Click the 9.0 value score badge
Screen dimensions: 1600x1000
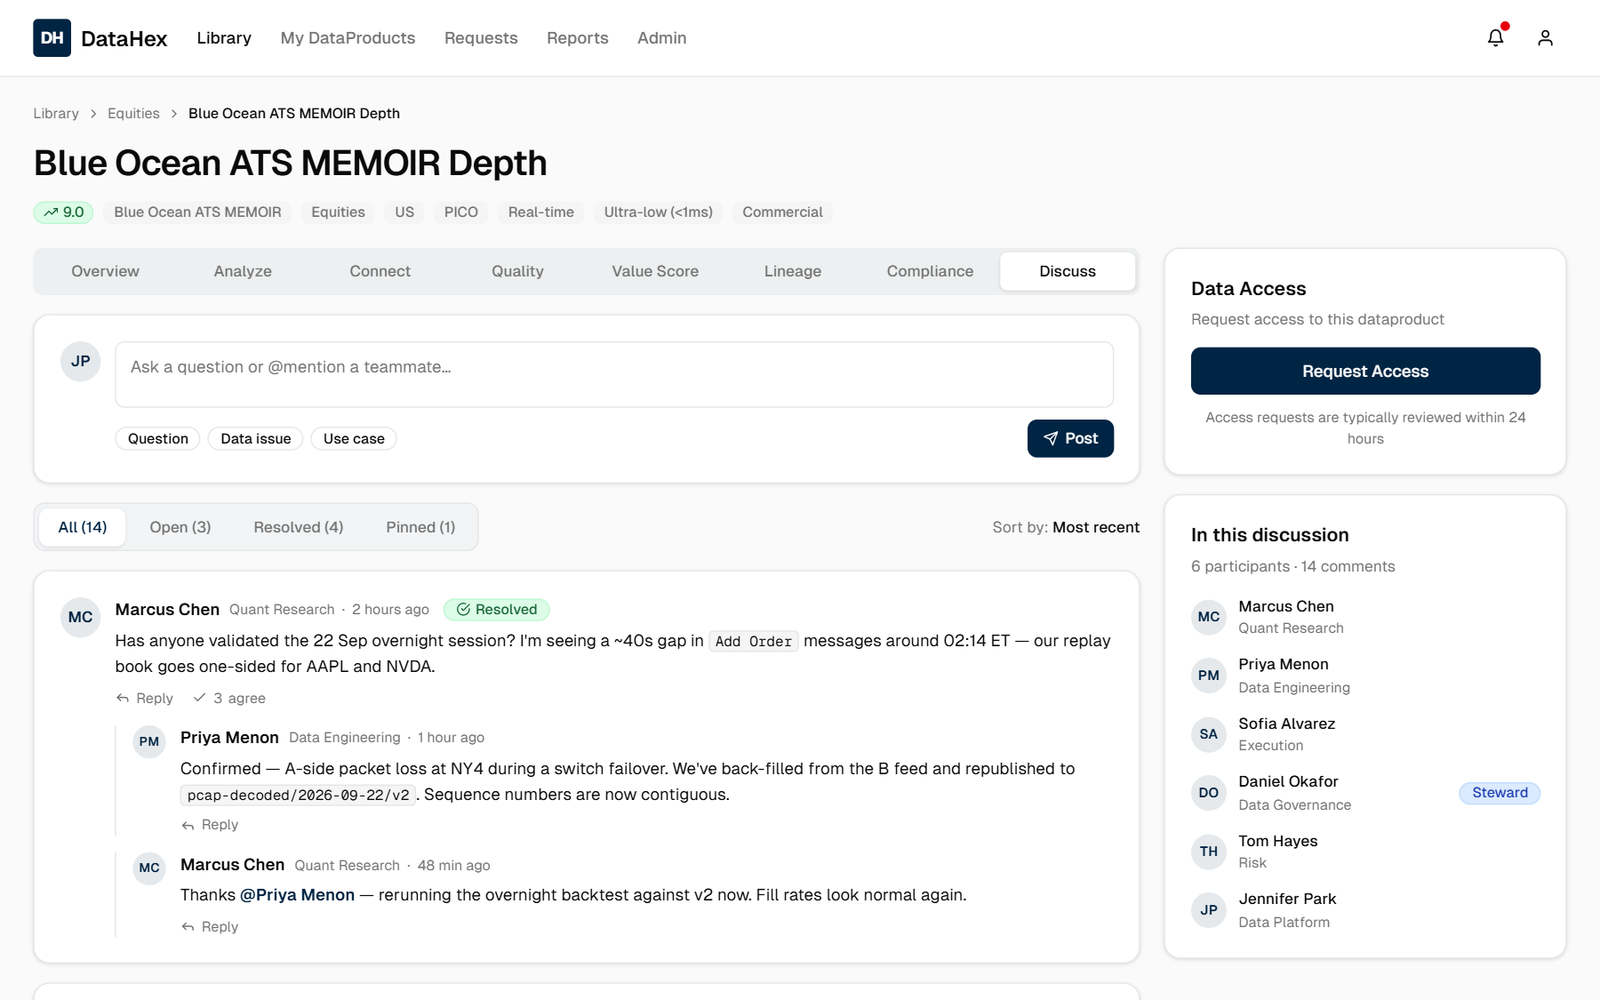[x=64, y=212]
